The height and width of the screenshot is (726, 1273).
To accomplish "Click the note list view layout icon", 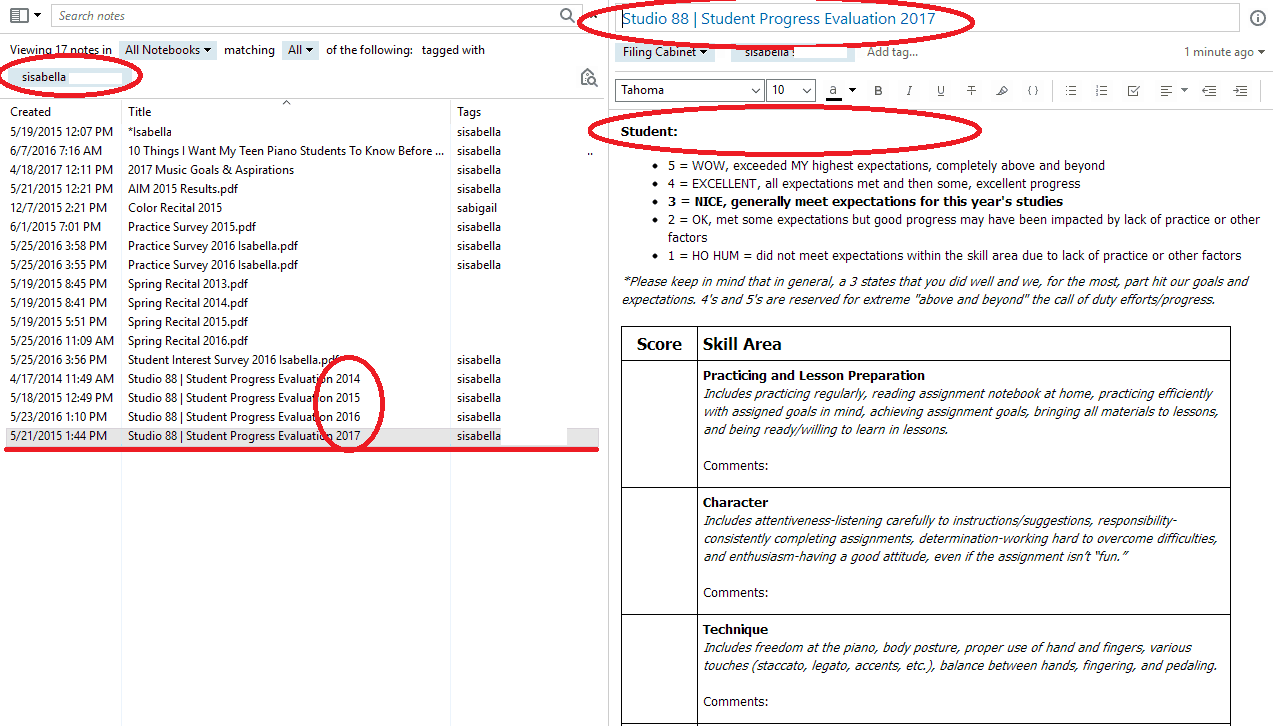I will pos(19,16).
